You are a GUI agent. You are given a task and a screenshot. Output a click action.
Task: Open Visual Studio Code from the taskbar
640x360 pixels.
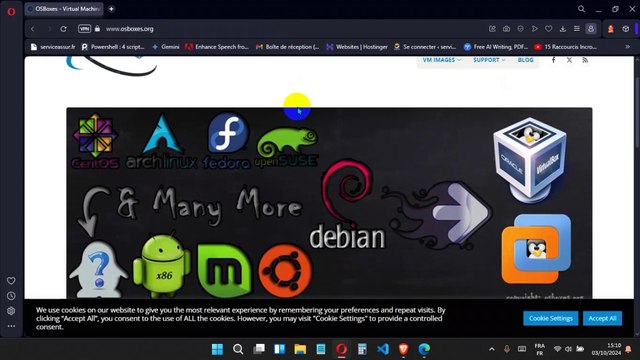pos(383,349)
